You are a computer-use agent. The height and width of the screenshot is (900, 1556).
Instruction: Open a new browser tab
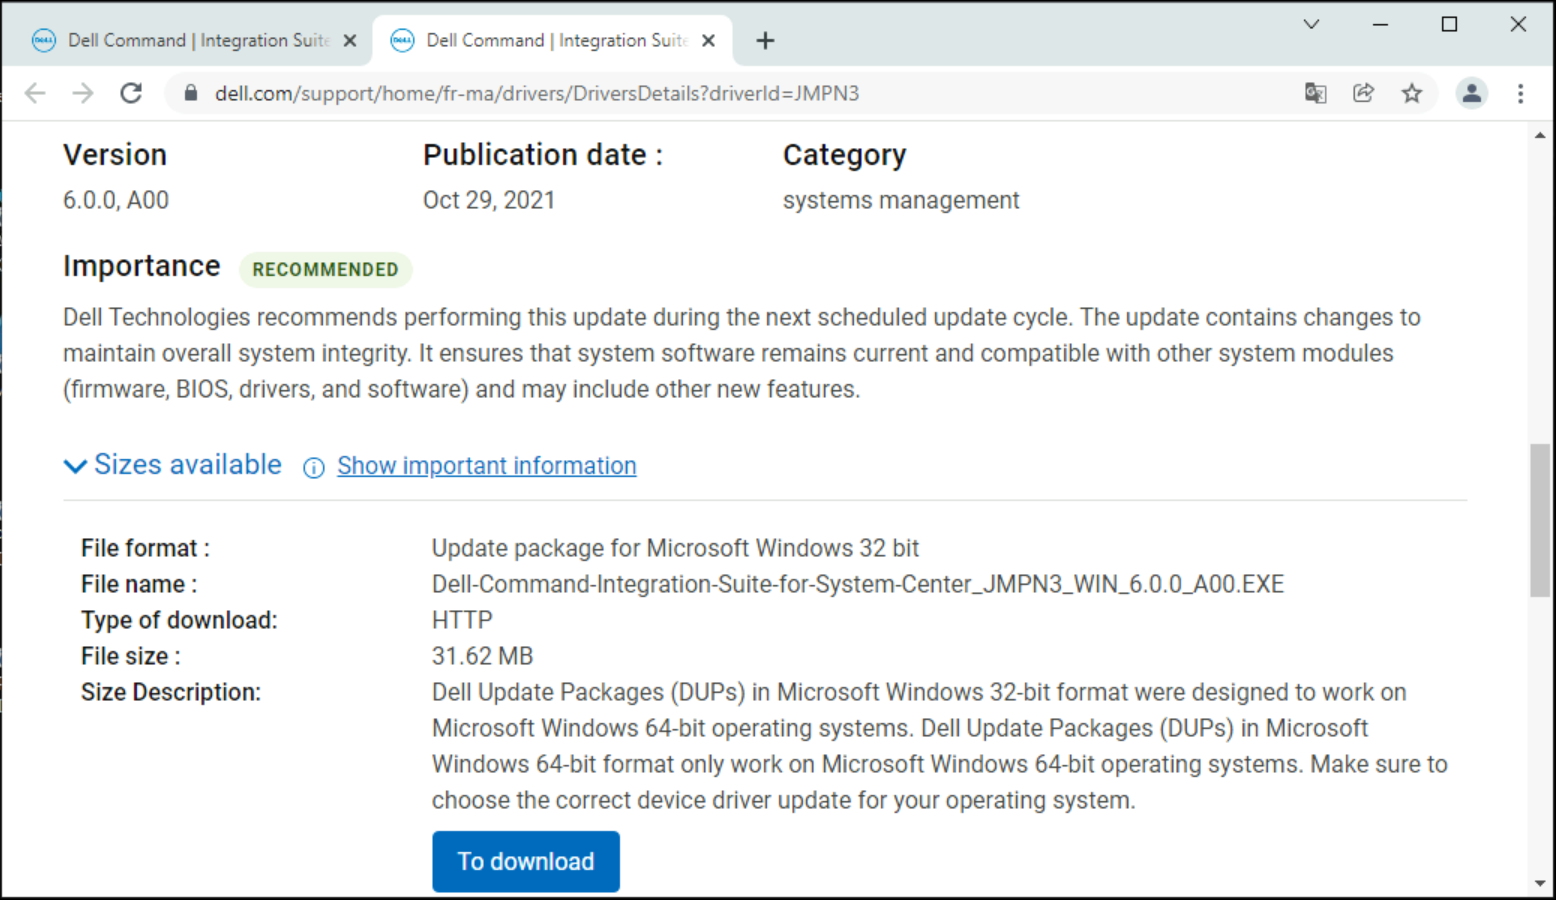click(x=765, y=40)
